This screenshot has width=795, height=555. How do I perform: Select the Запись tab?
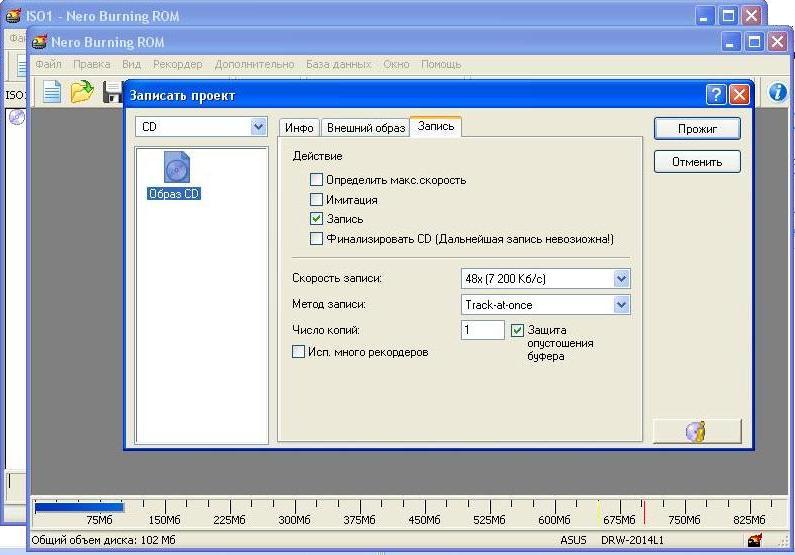[436, 126]
